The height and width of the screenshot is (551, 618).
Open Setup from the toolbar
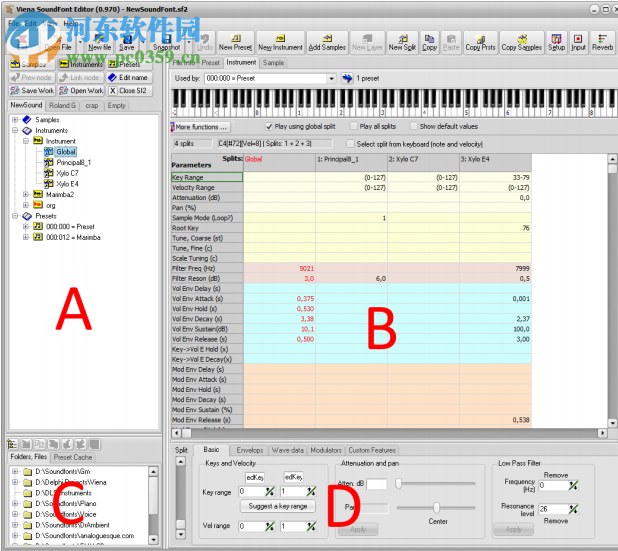tap(556, 43)
